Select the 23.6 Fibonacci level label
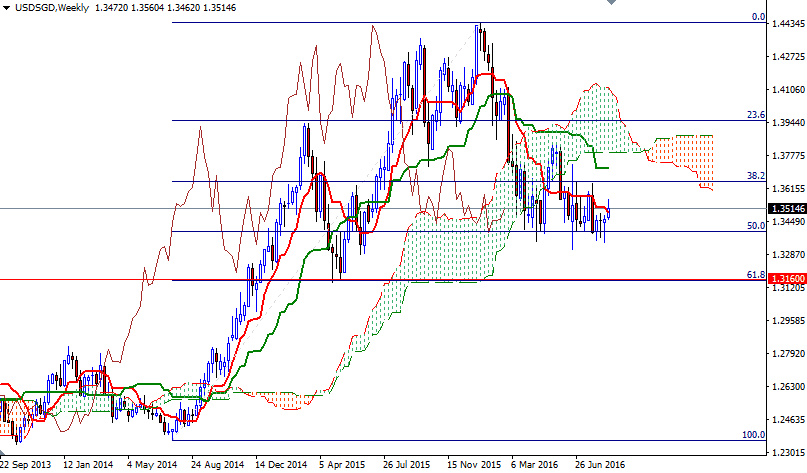The width and height of the screenshot is (807, 473). coord(756,115)
